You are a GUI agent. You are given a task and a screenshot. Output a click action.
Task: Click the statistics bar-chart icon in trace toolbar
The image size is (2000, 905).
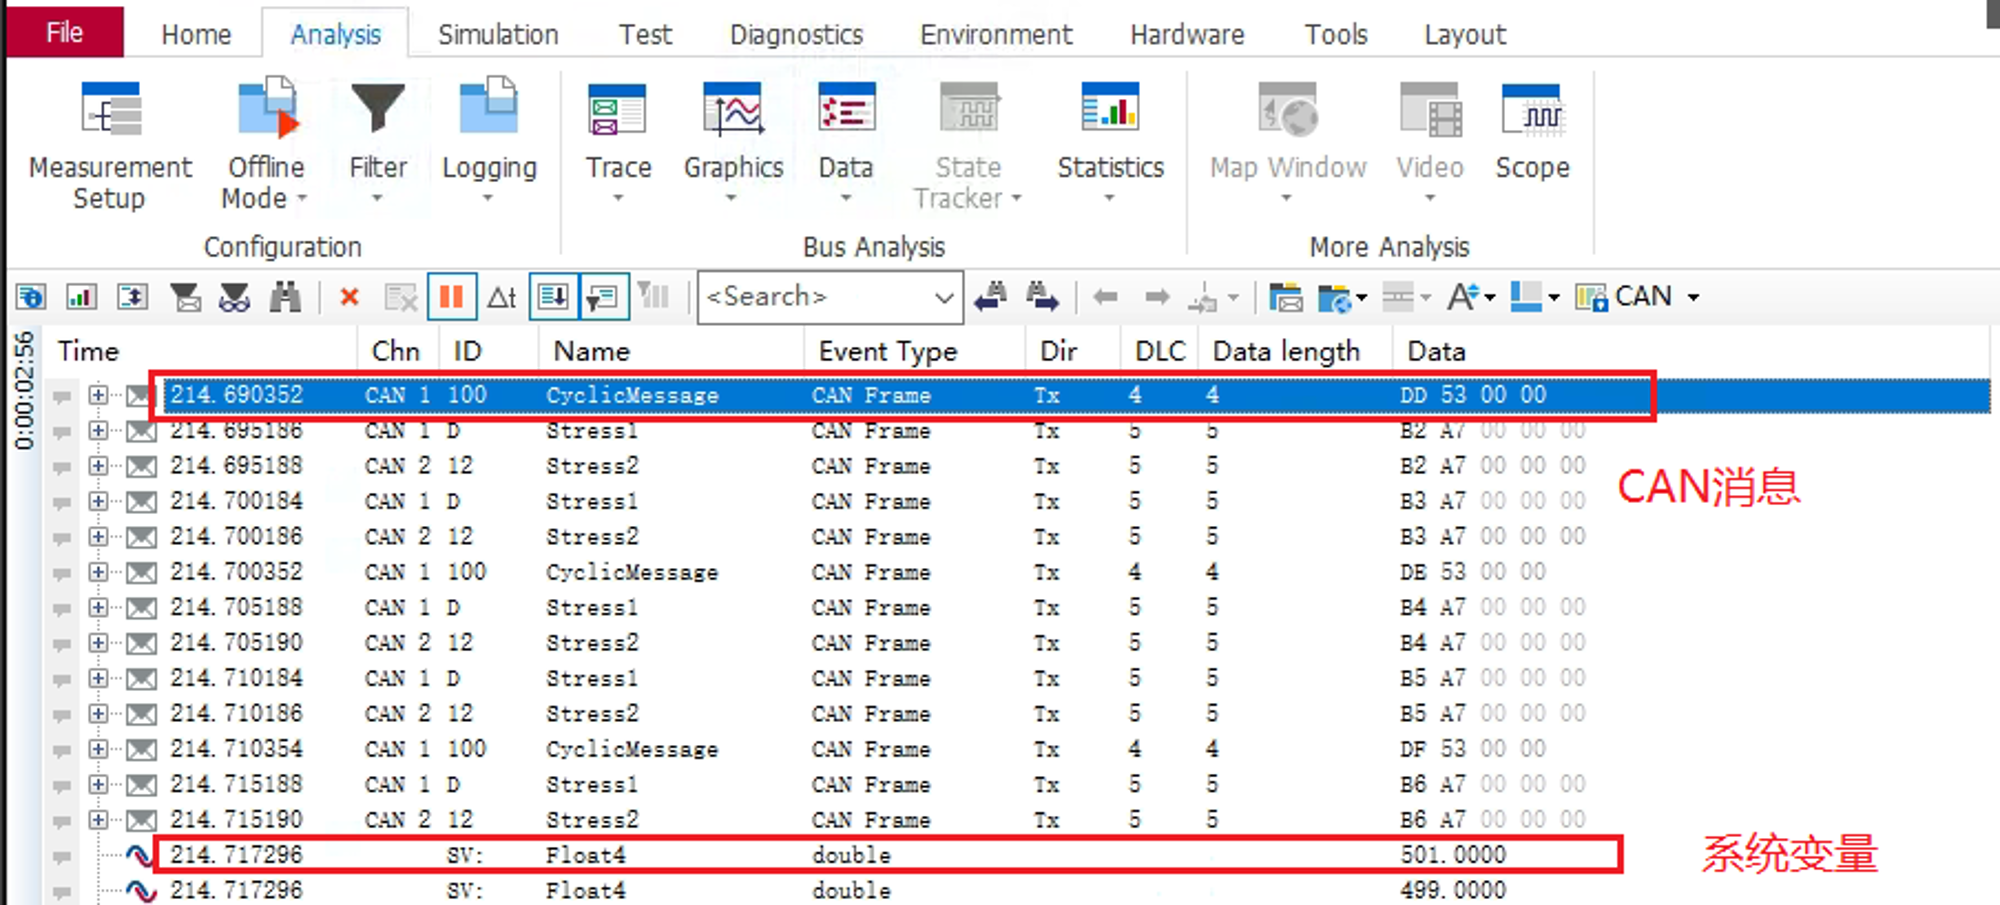point(81,297)
